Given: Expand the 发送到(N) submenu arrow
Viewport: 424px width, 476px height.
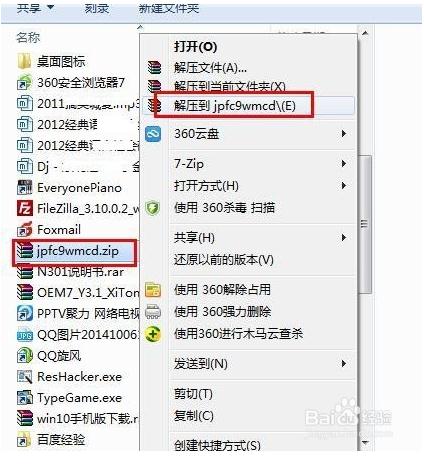Looking at the screenshot, I should (x=344, y=364).
